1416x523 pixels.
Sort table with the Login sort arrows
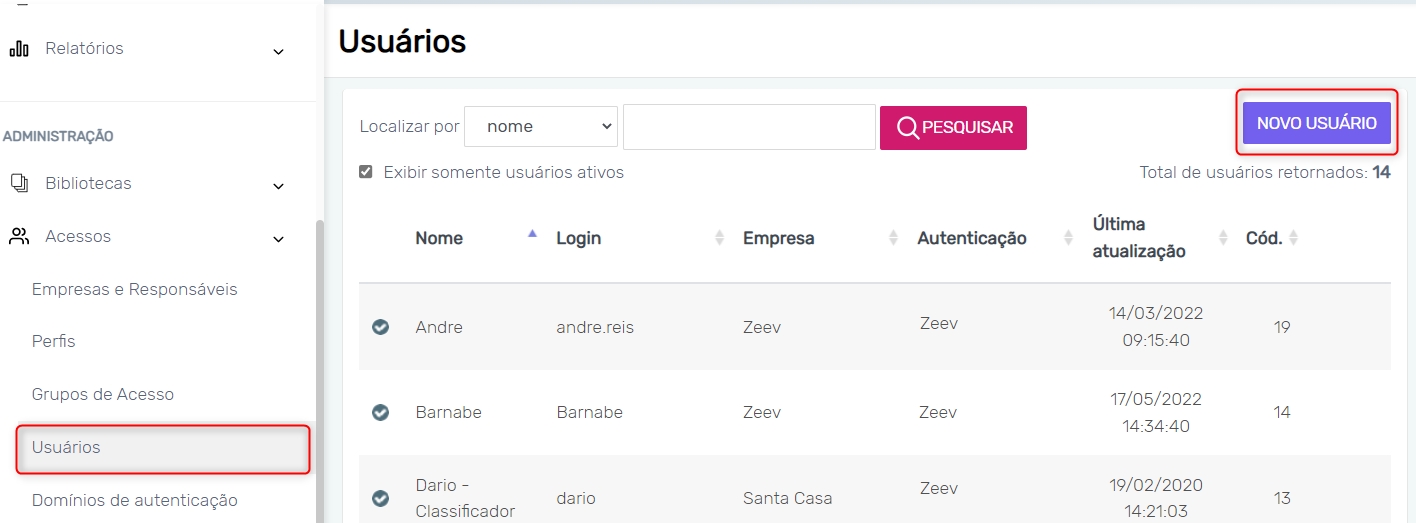(719, 238)
